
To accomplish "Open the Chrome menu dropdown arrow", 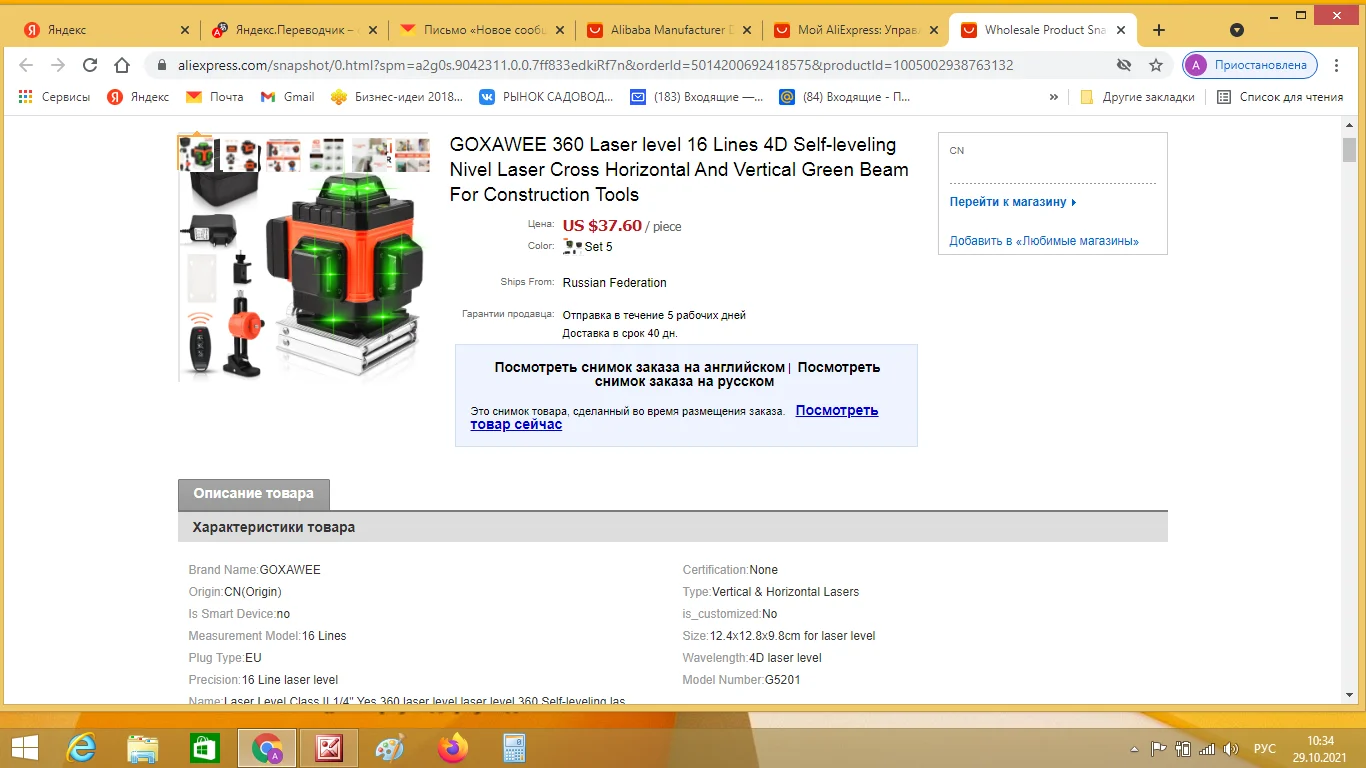I will click(1237, 30).
